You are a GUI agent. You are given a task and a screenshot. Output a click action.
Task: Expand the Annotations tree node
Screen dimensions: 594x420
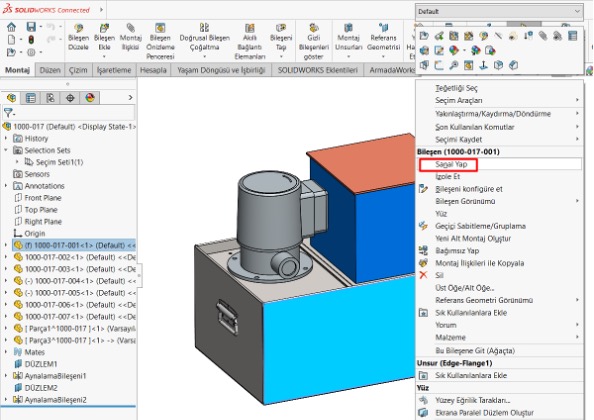click(6, 186)
